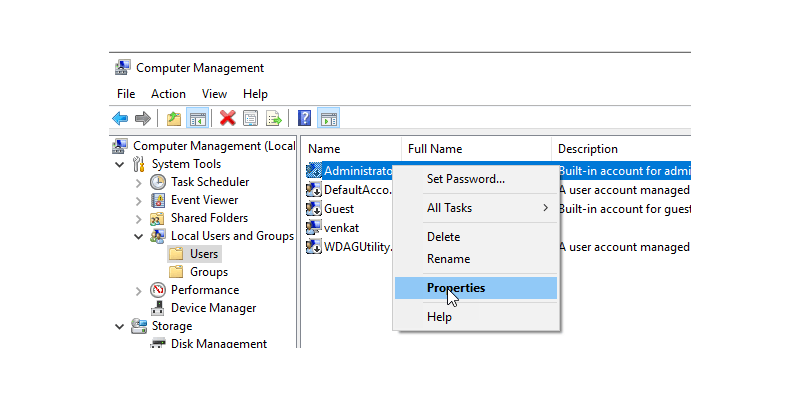Click the Export List toolbar icon
This screenshot has width=800, height=400.
point(274,118)
